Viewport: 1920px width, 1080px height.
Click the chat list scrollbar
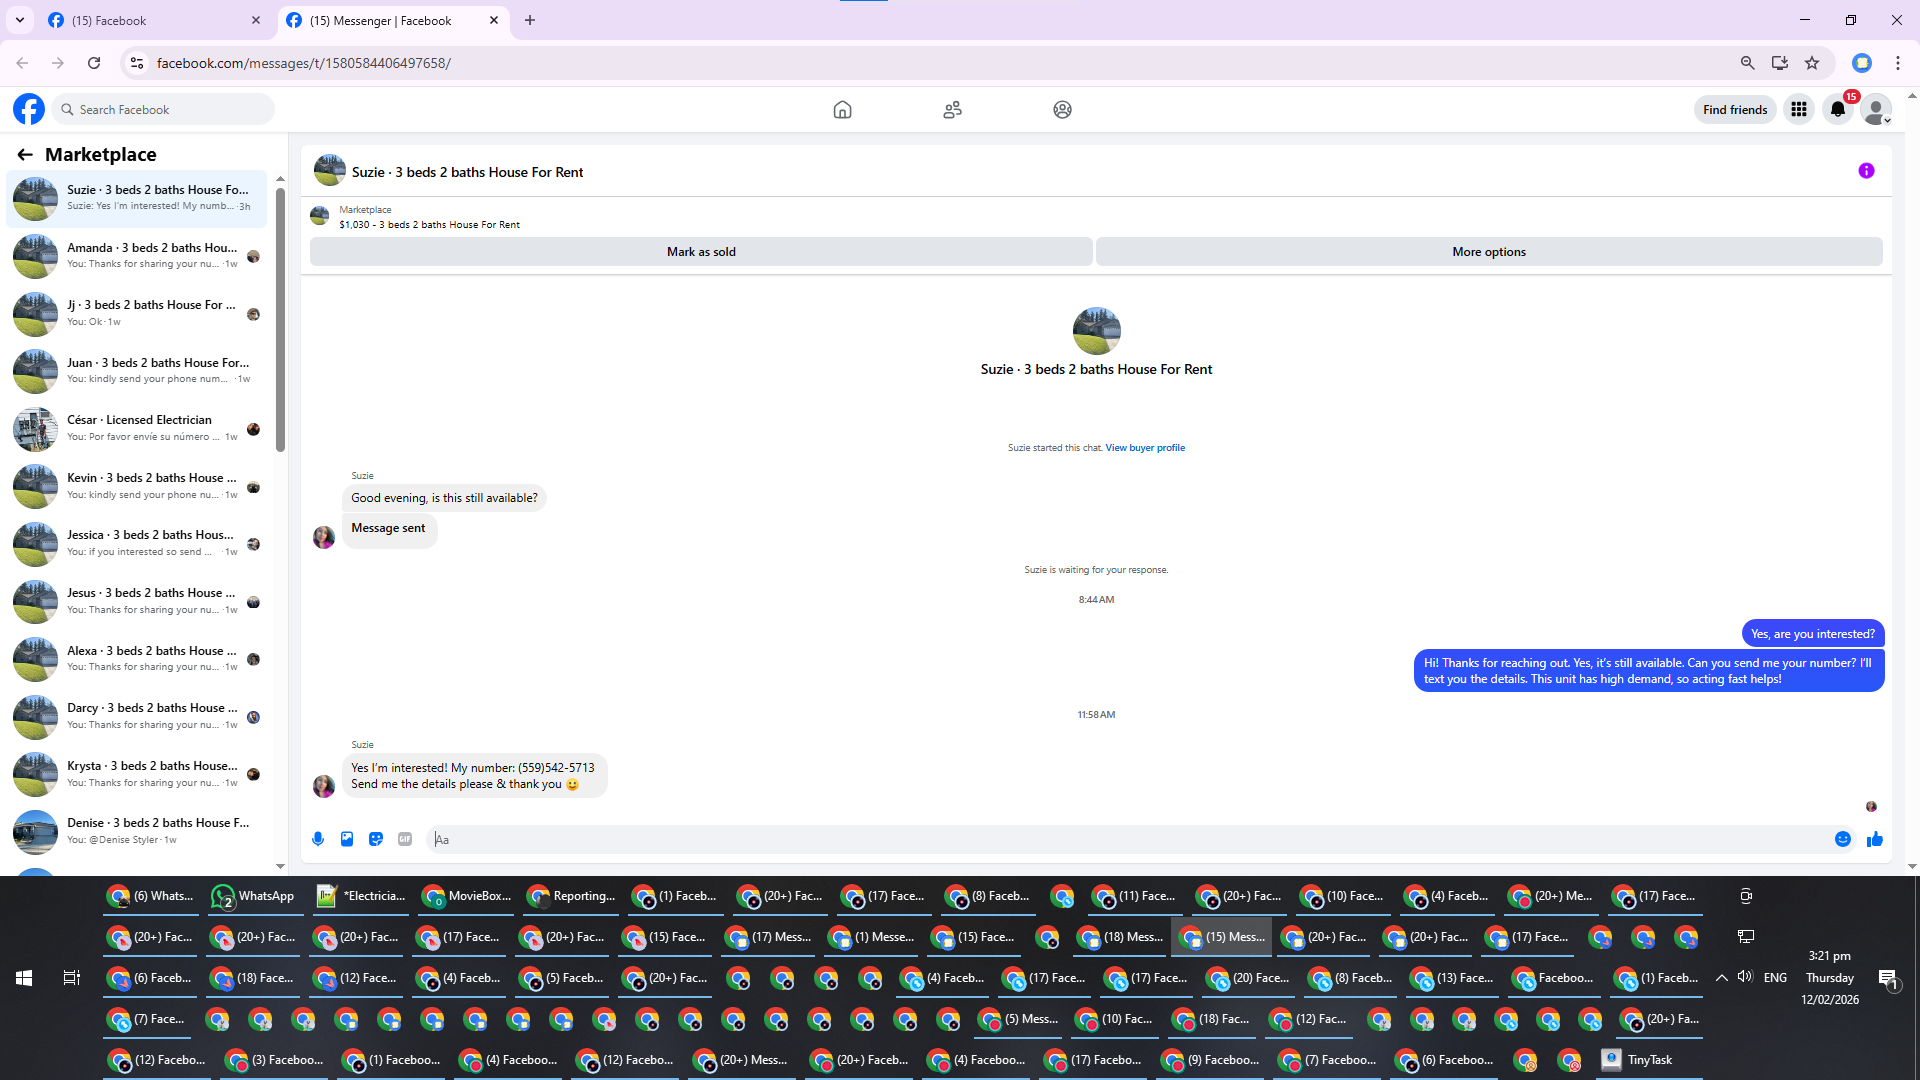click(280, 320)
